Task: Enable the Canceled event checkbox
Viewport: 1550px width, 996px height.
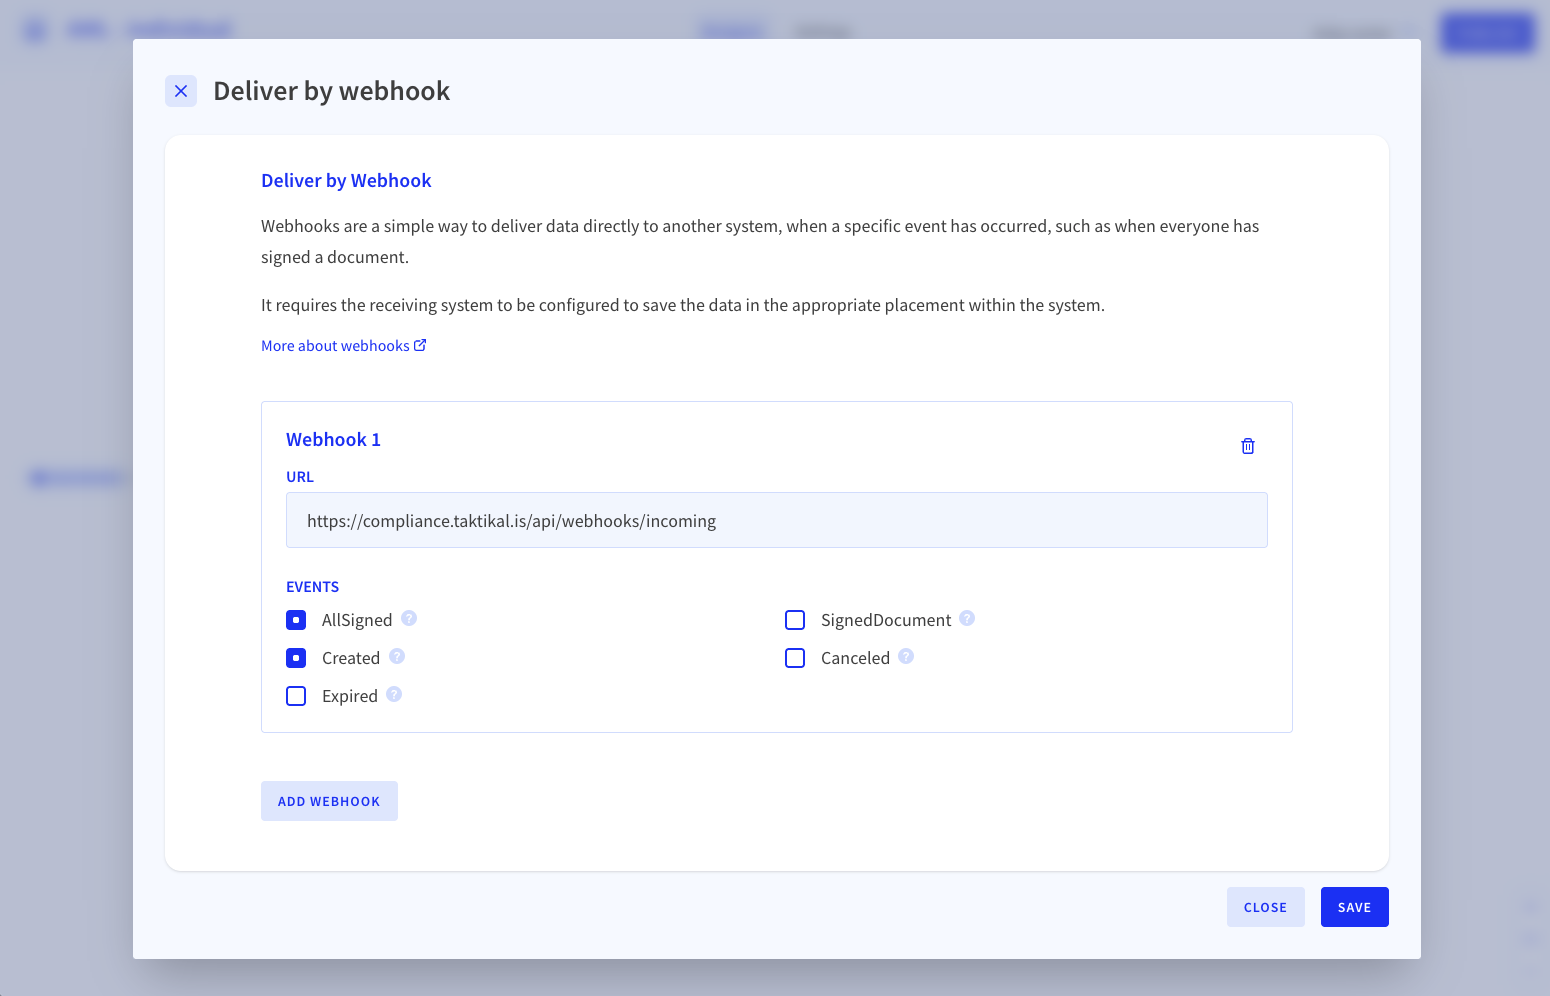Action: (795, 658)
